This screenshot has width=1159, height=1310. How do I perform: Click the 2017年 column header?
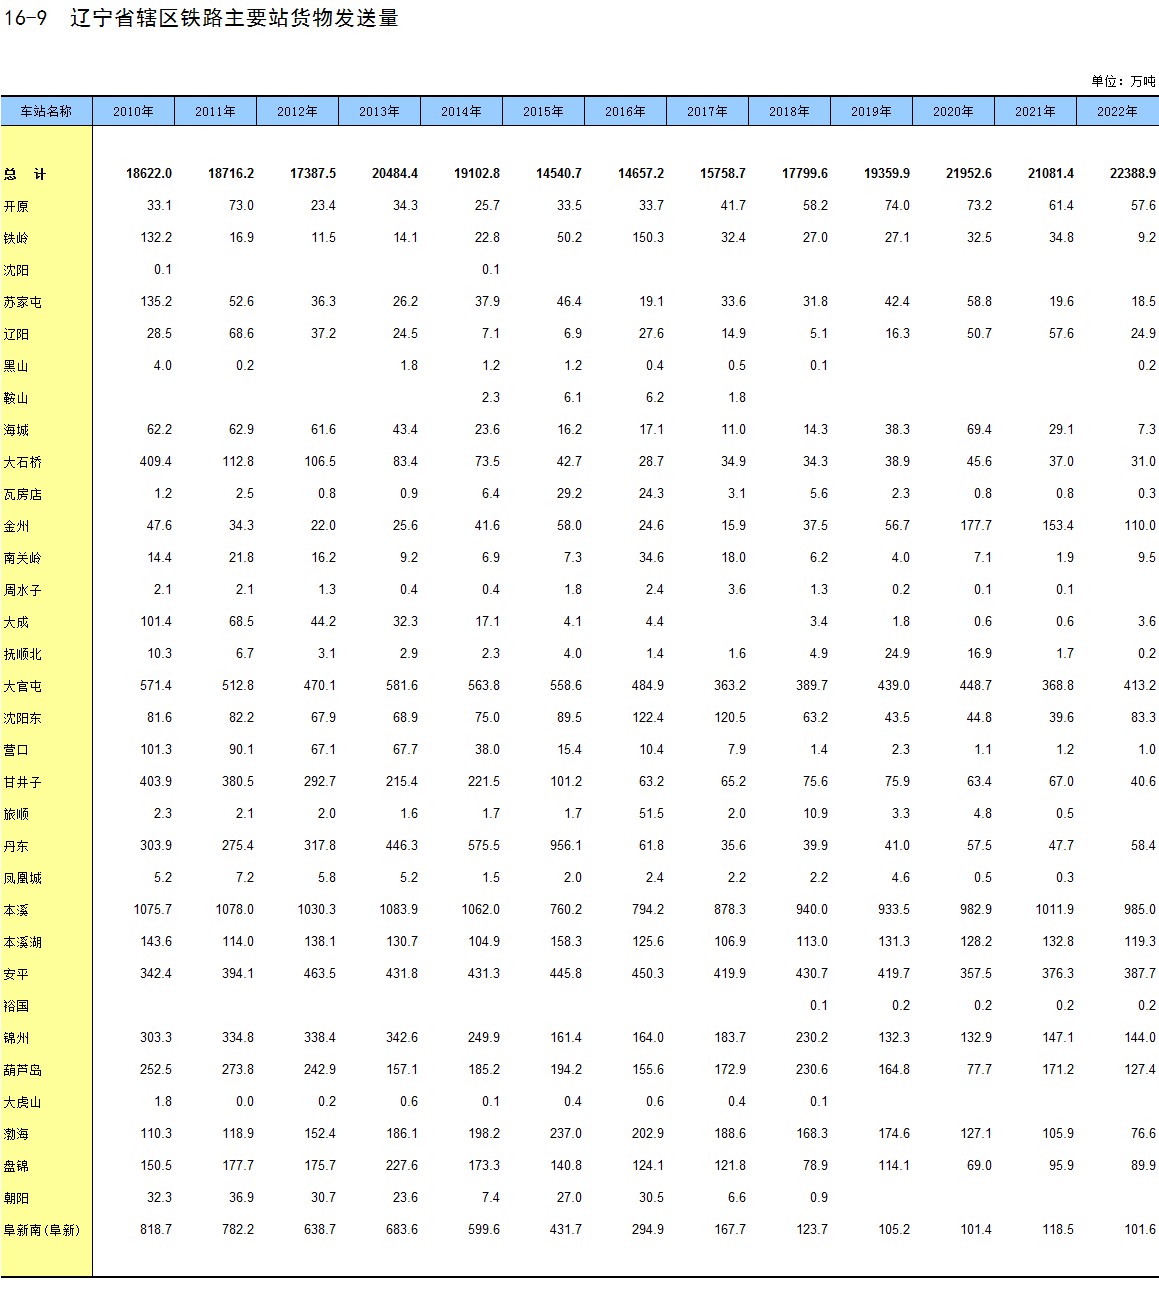point(707,111)
